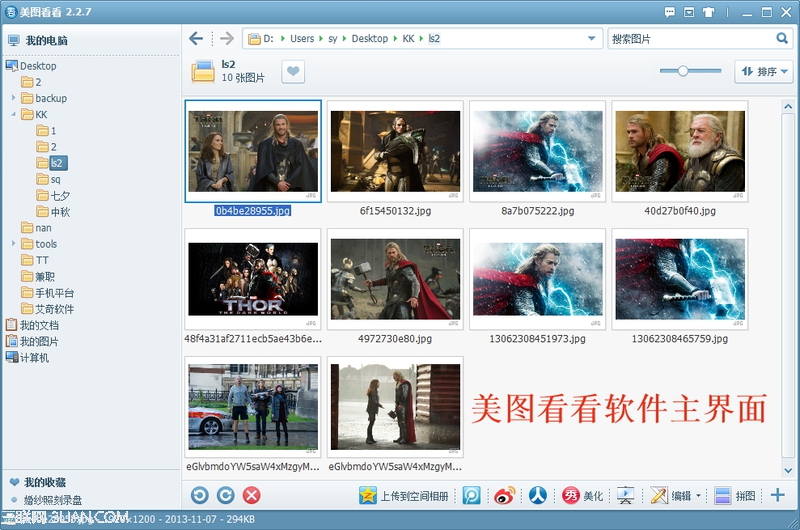The image size is (800, 530).
Task: Select thumbnail 40d27b0f40.jpg
Action: pyautogui.click(x=680, y=152)
